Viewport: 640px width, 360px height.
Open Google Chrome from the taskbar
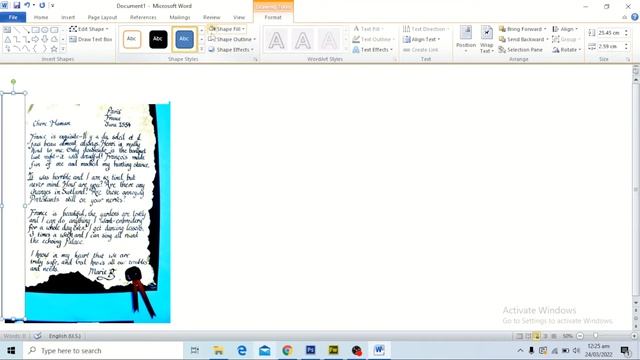pyautogui.click(x=287, y=351)
